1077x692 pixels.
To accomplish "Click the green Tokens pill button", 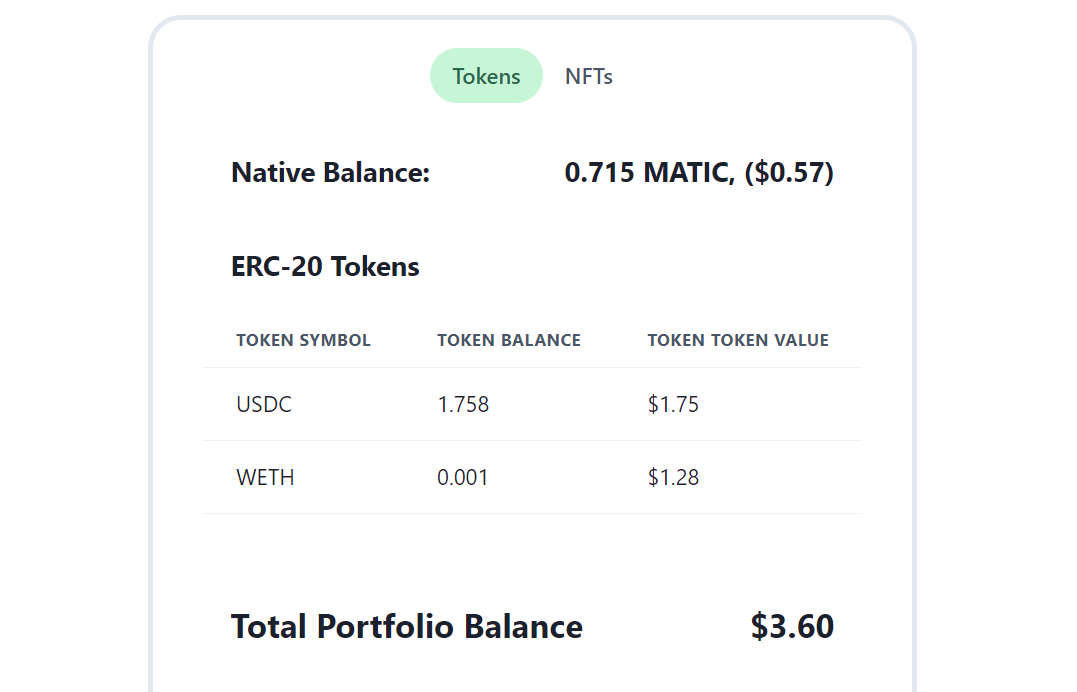I will pyautogui.click(x=486, y=75).
